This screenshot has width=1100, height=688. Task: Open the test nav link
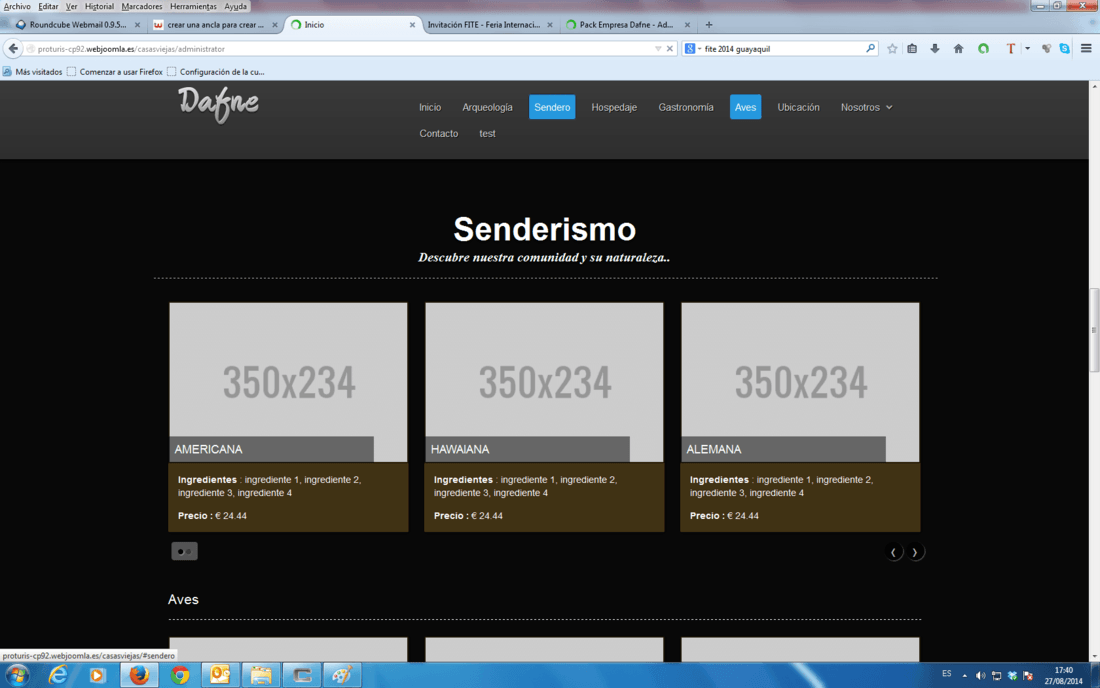(x=487, y=133)
